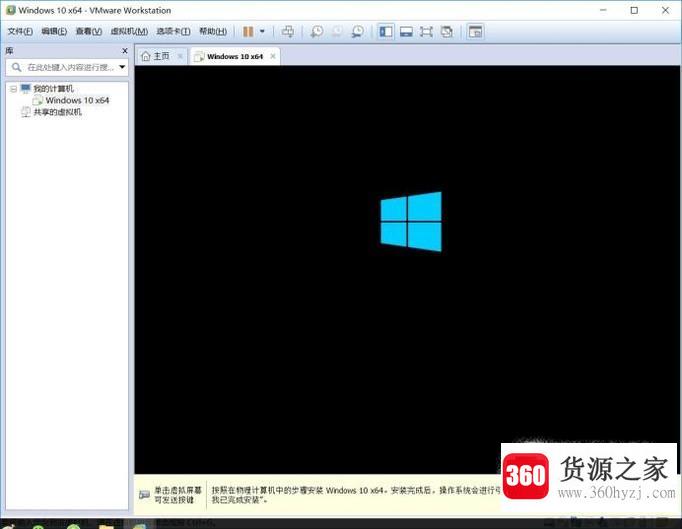Click the VMware icon in title bar
682x529 pixels.
tap(10, 10)
